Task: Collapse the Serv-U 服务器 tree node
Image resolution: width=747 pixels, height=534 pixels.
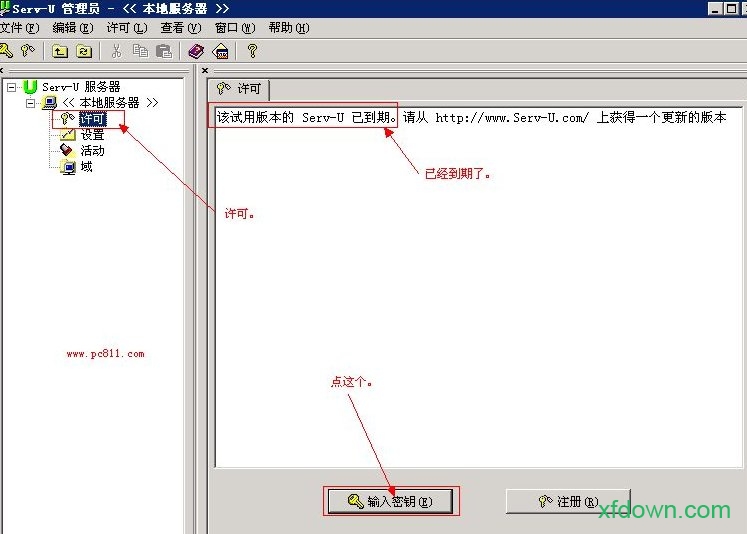Action: coord(11,87)
